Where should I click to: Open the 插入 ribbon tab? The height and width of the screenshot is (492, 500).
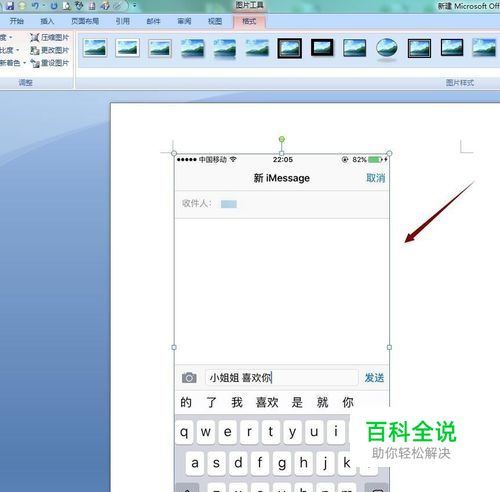[x=47, y=21]
